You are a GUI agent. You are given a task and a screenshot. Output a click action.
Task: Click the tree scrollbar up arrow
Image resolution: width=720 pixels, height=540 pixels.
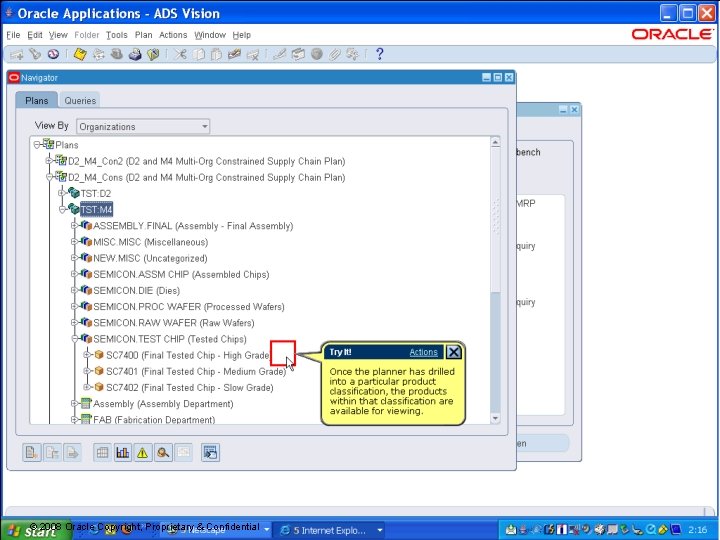(x=495, y=142)
